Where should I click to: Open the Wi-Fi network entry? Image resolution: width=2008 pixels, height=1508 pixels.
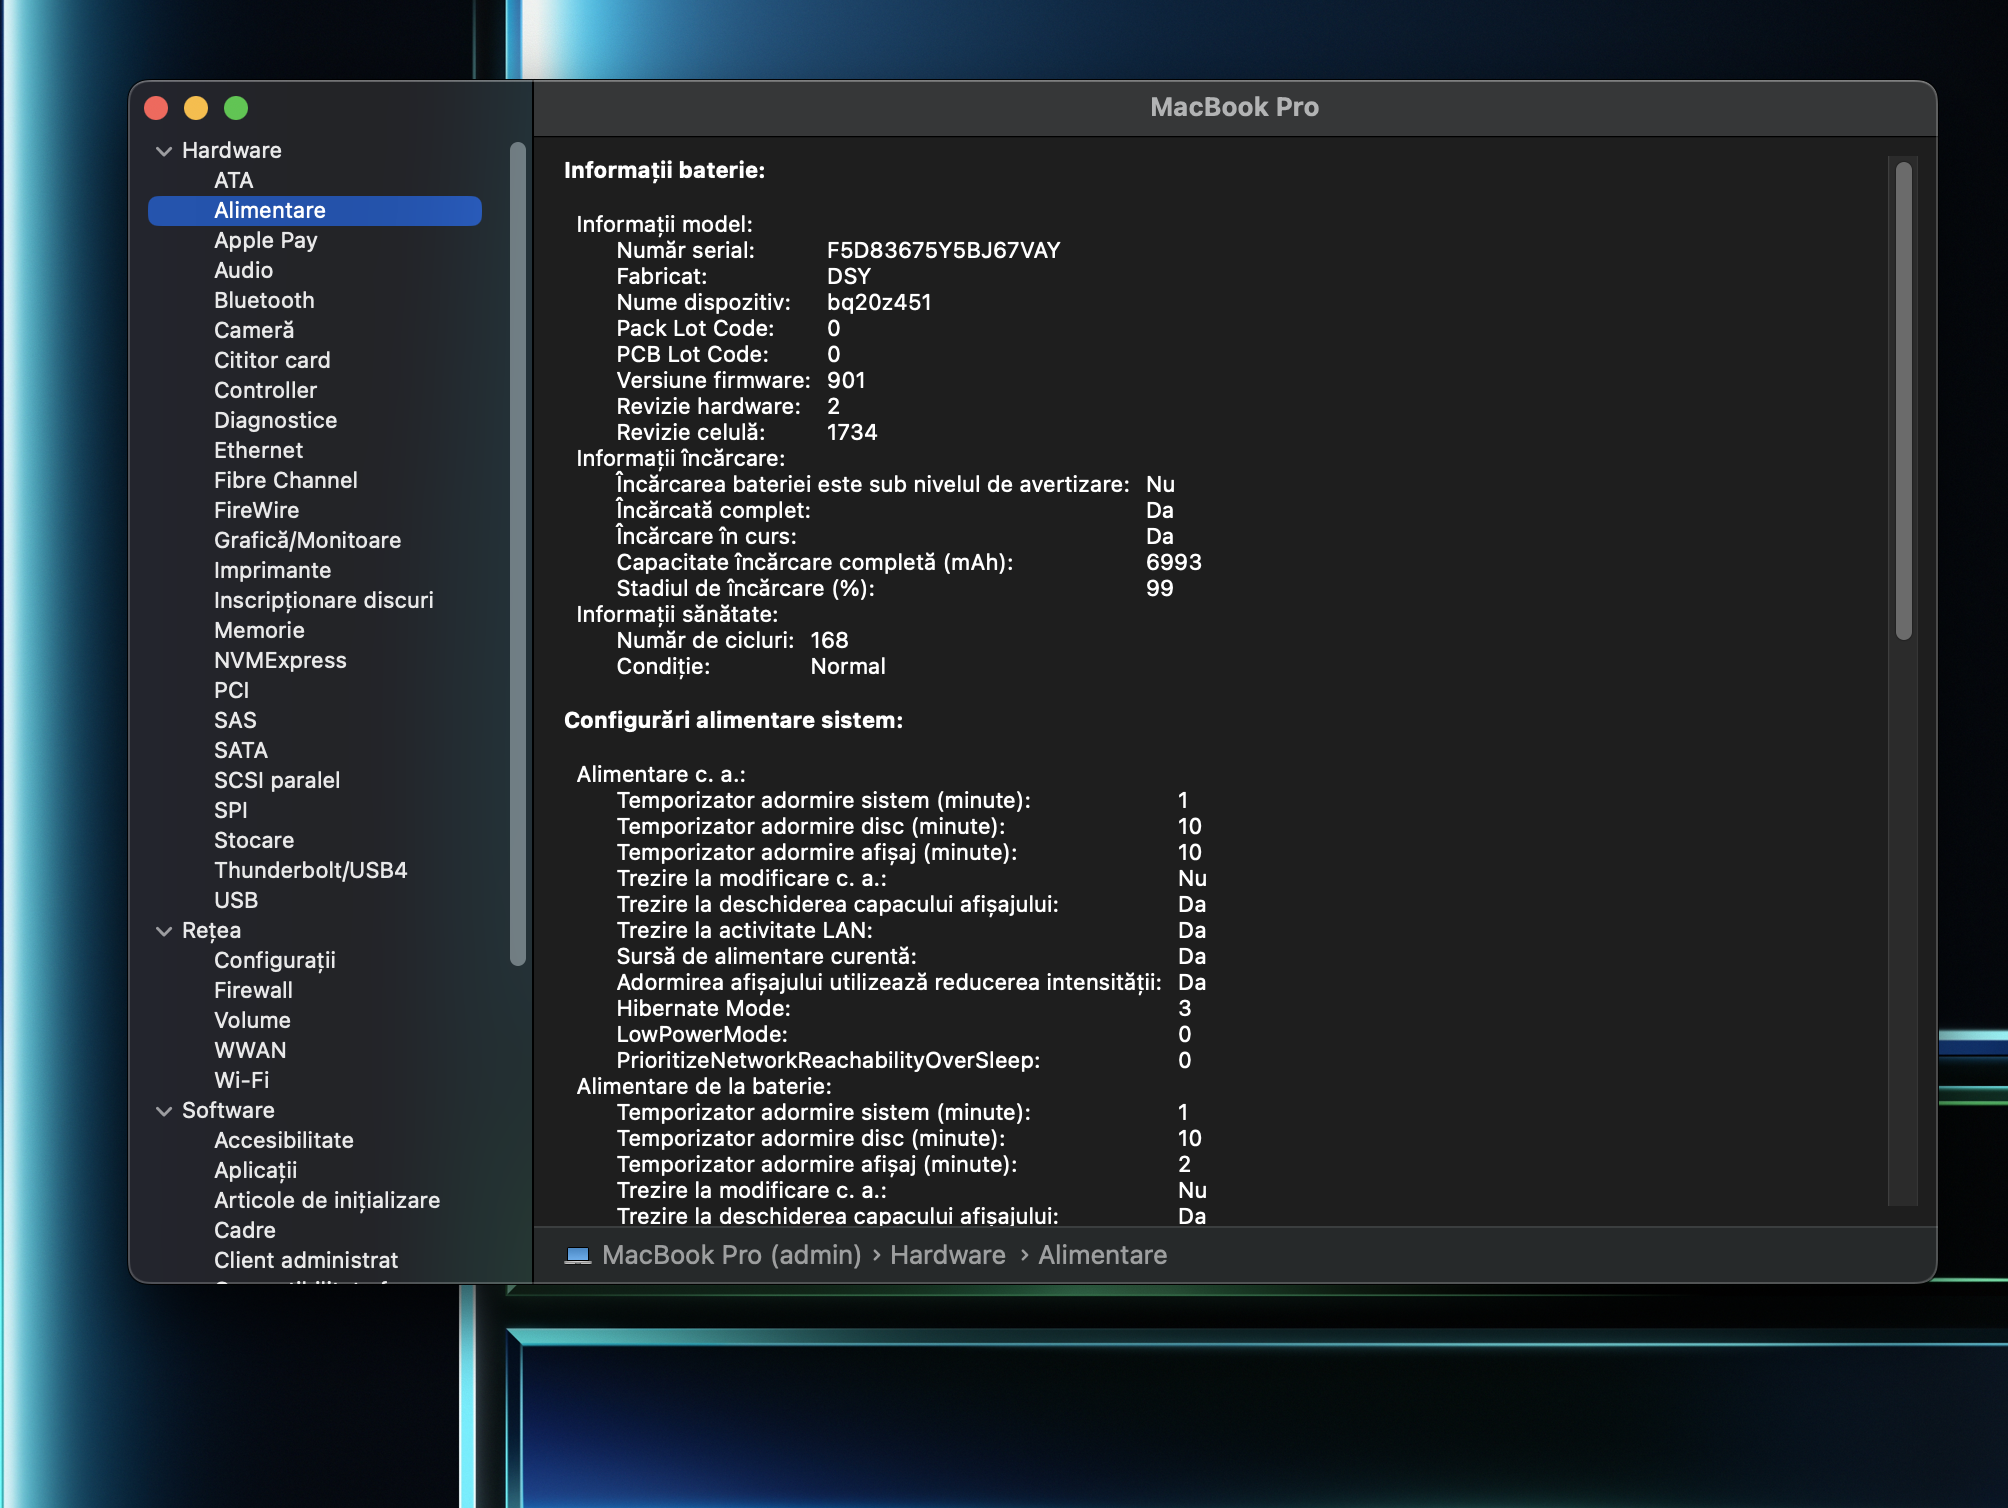pyautogui.click(x=241, y=1080)
